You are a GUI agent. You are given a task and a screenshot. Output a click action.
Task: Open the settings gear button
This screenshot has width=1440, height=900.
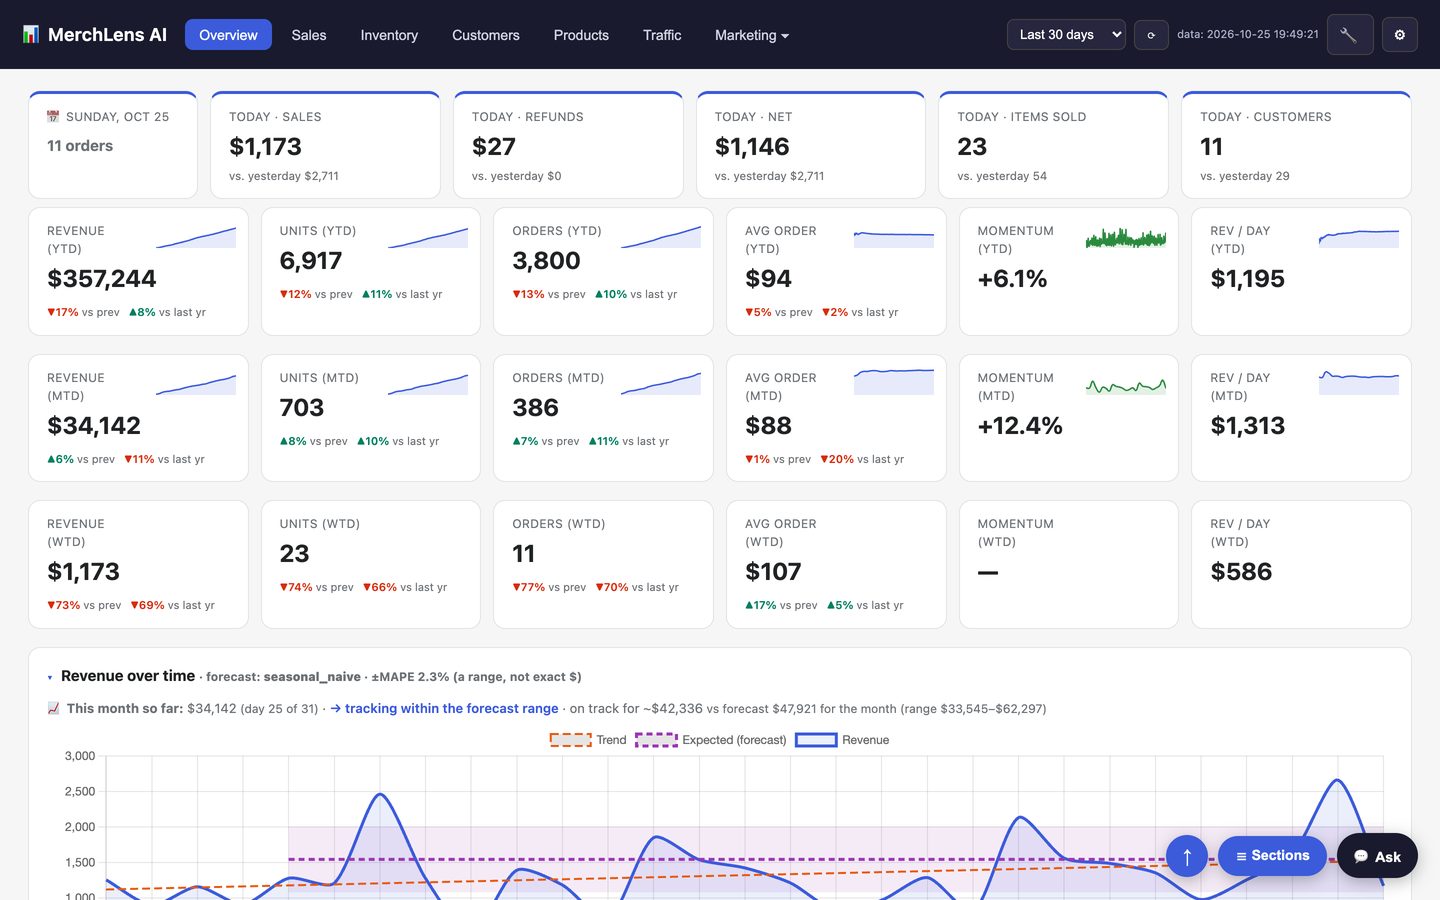[1399, 35]
